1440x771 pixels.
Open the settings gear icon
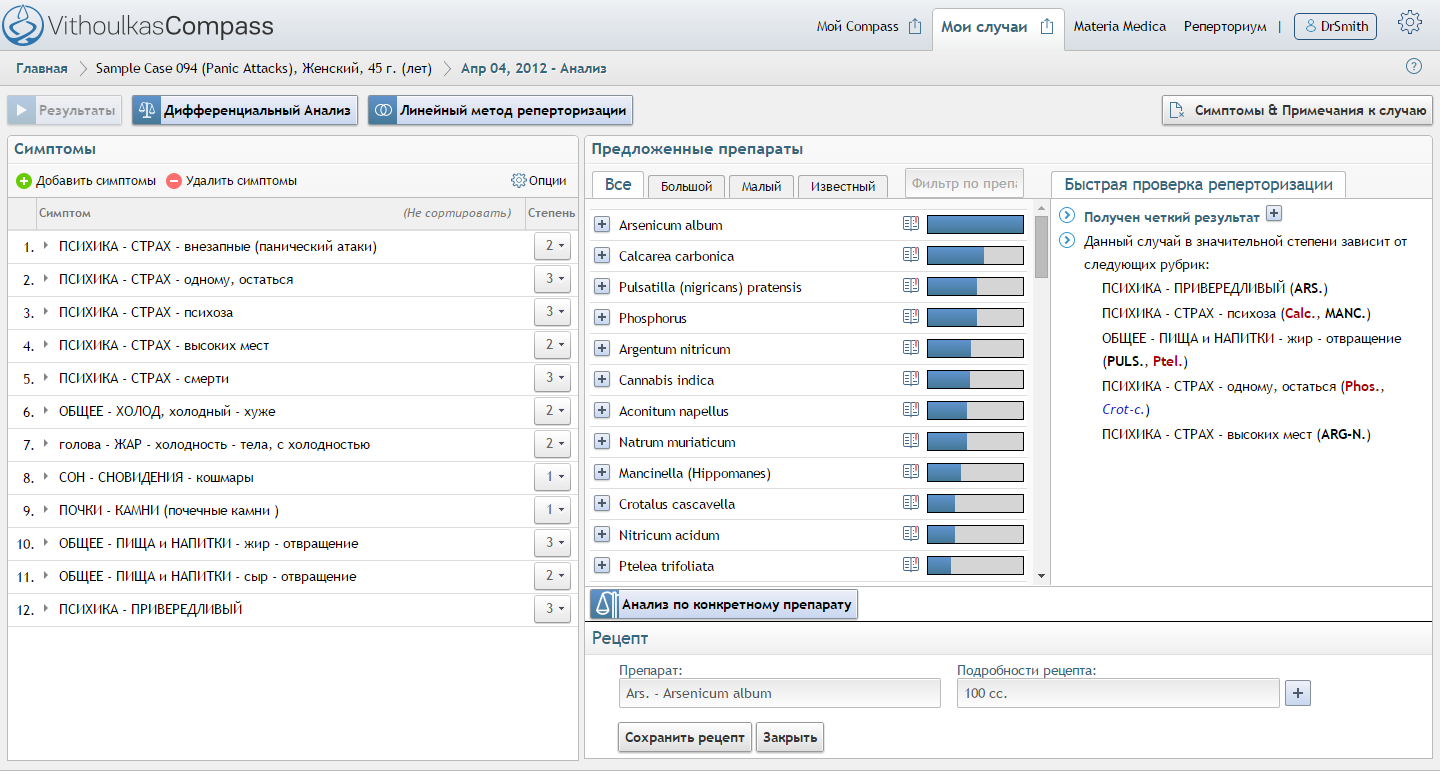pyautogui.click(x=1410, y=24)
